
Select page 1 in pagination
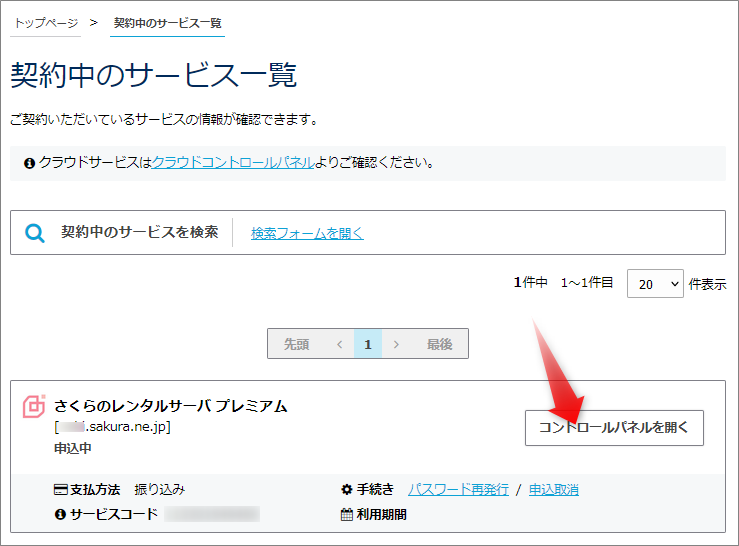[368, 344]
